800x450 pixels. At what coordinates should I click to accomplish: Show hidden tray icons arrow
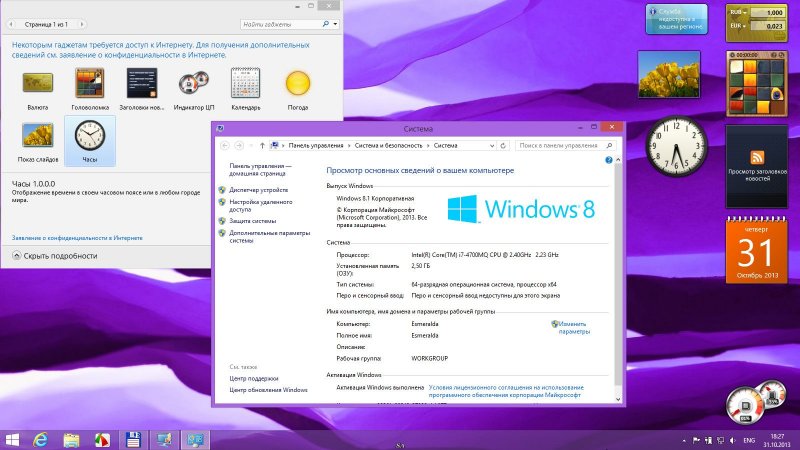[684, 440]
